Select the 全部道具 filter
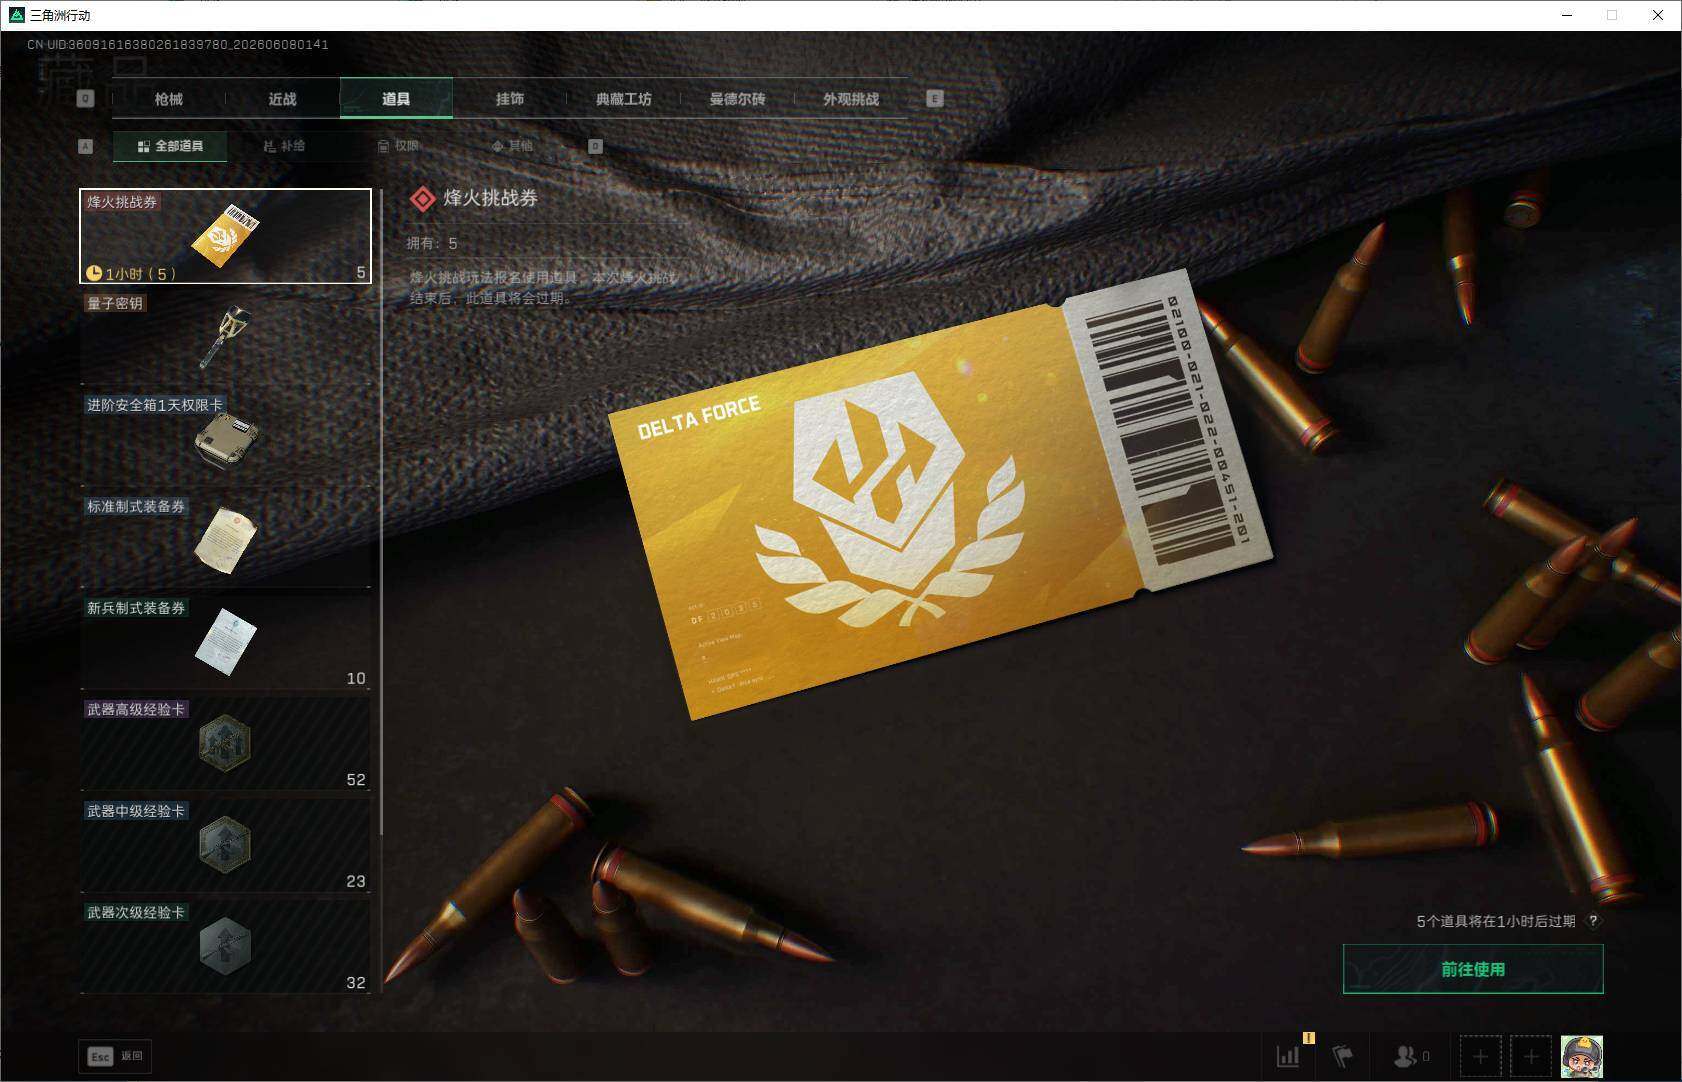This screenshot has width=1682, height=1082. (170, 146)
